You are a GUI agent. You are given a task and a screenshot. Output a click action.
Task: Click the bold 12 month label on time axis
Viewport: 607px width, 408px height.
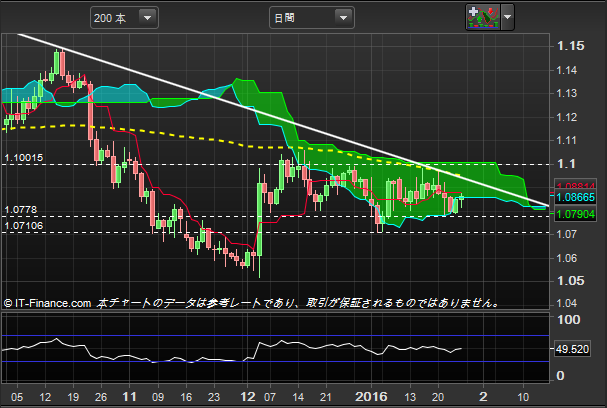coord(248,397)
